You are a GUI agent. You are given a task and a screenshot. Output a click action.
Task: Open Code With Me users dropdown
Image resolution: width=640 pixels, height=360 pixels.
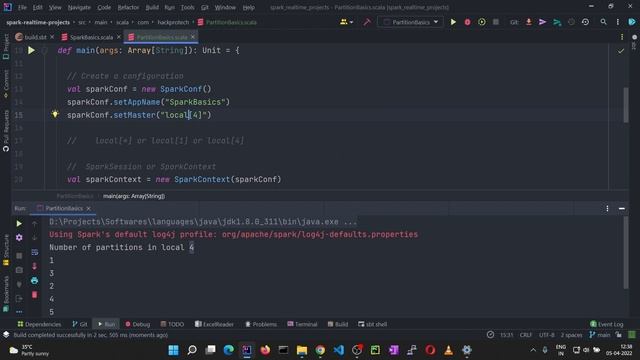[x=347, y=22]
